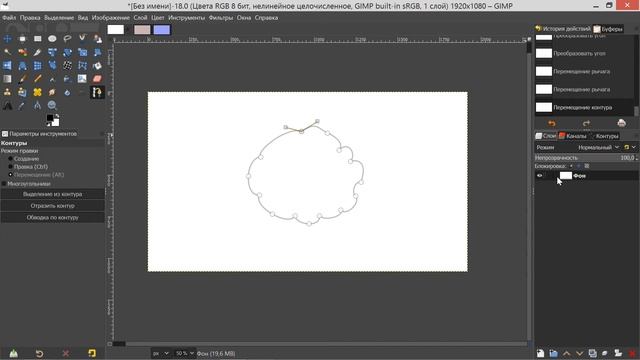This screenshot has height=360, width=640.
Task: Switch to the Каналы tab
Action: [573, 136]
